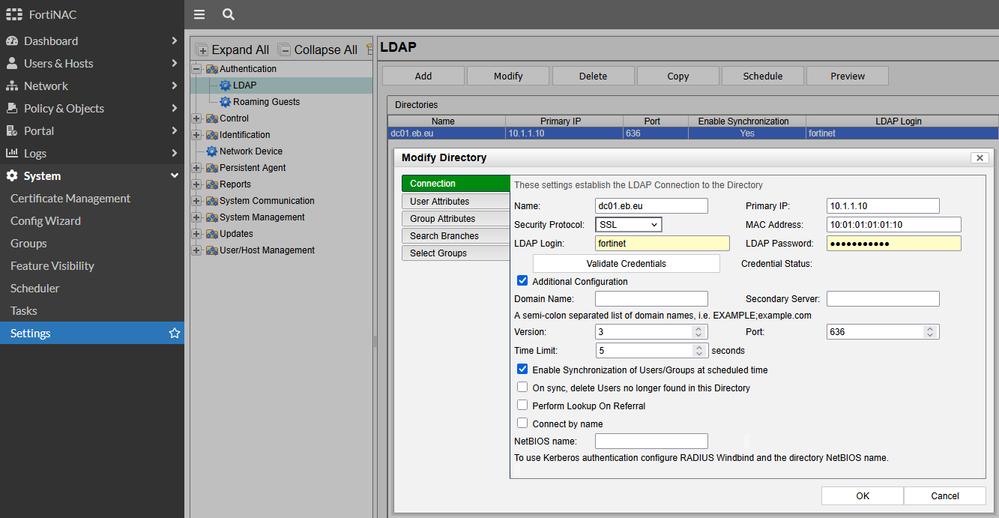Click the Collapse All minus icon
The width and height of the screenshot is (999, 518).
[x=285, y=50]
